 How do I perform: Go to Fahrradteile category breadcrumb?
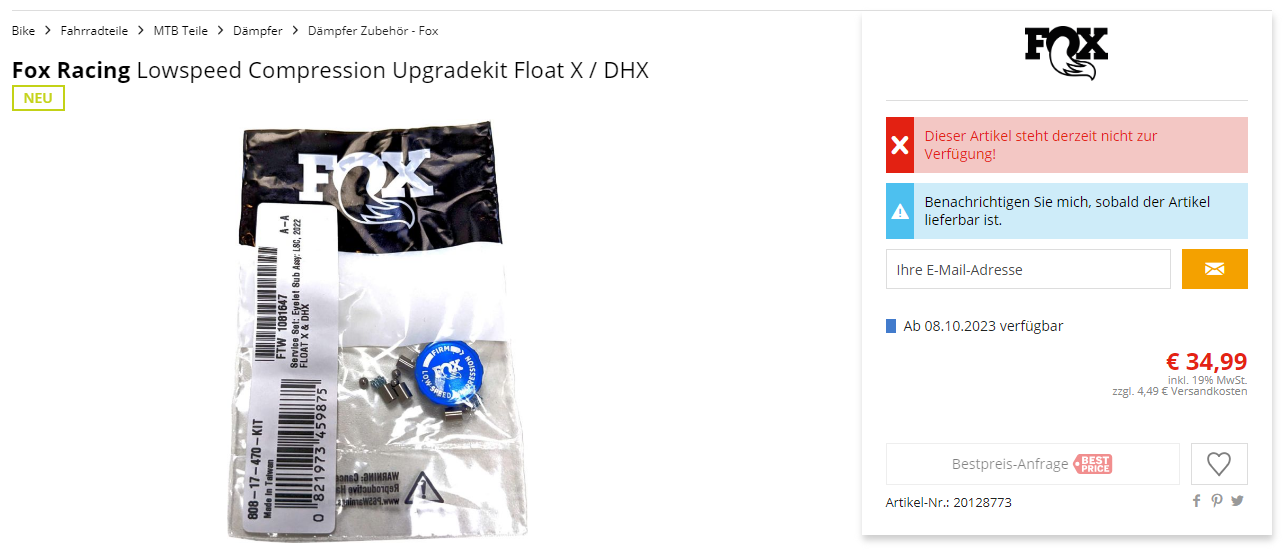[x=94, y=31]
